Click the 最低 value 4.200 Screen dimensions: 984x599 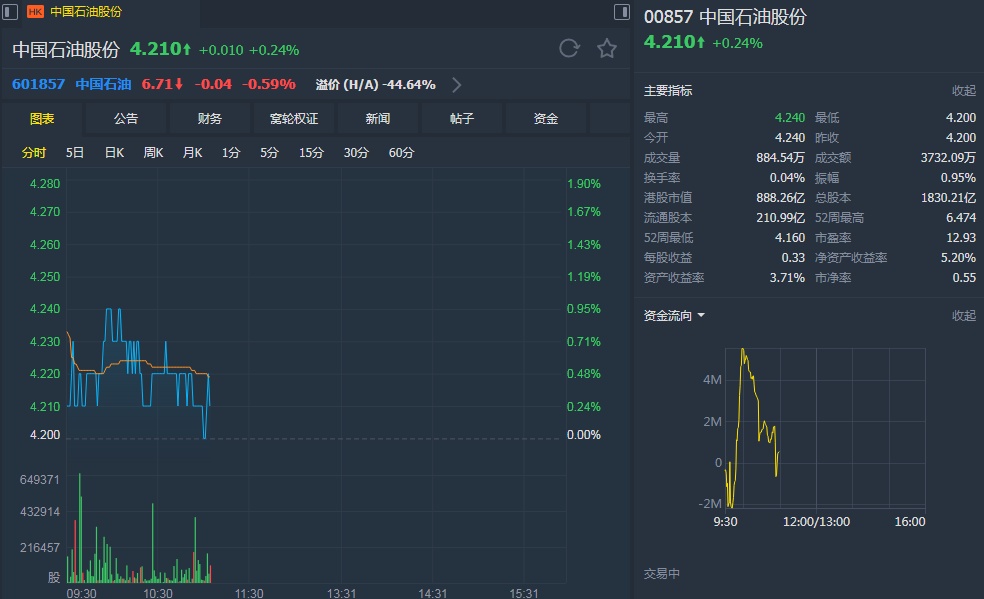[x=961, y=118]
